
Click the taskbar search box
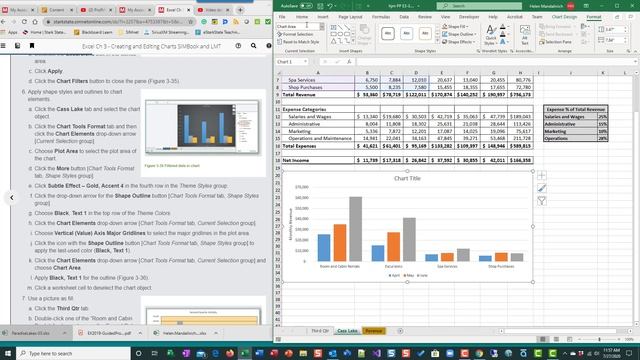(x=73, y=353)
